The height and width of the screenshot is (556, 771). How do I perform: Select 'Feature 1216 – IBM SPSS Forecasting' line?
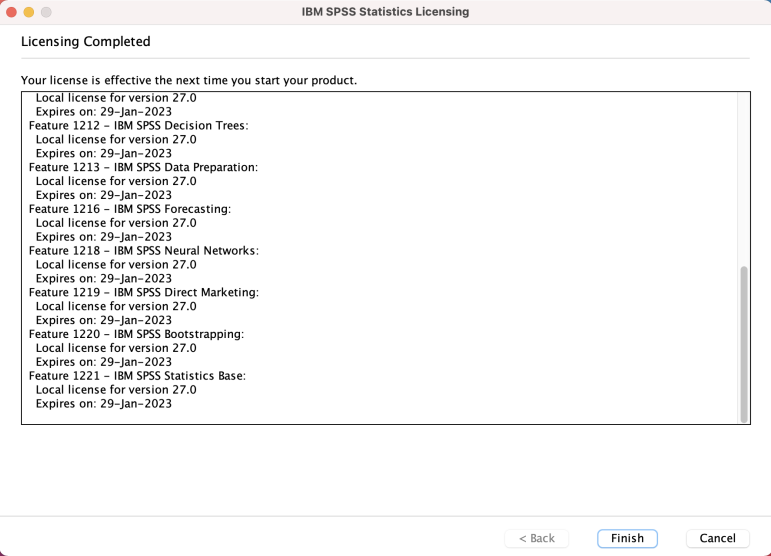(130, 209)
